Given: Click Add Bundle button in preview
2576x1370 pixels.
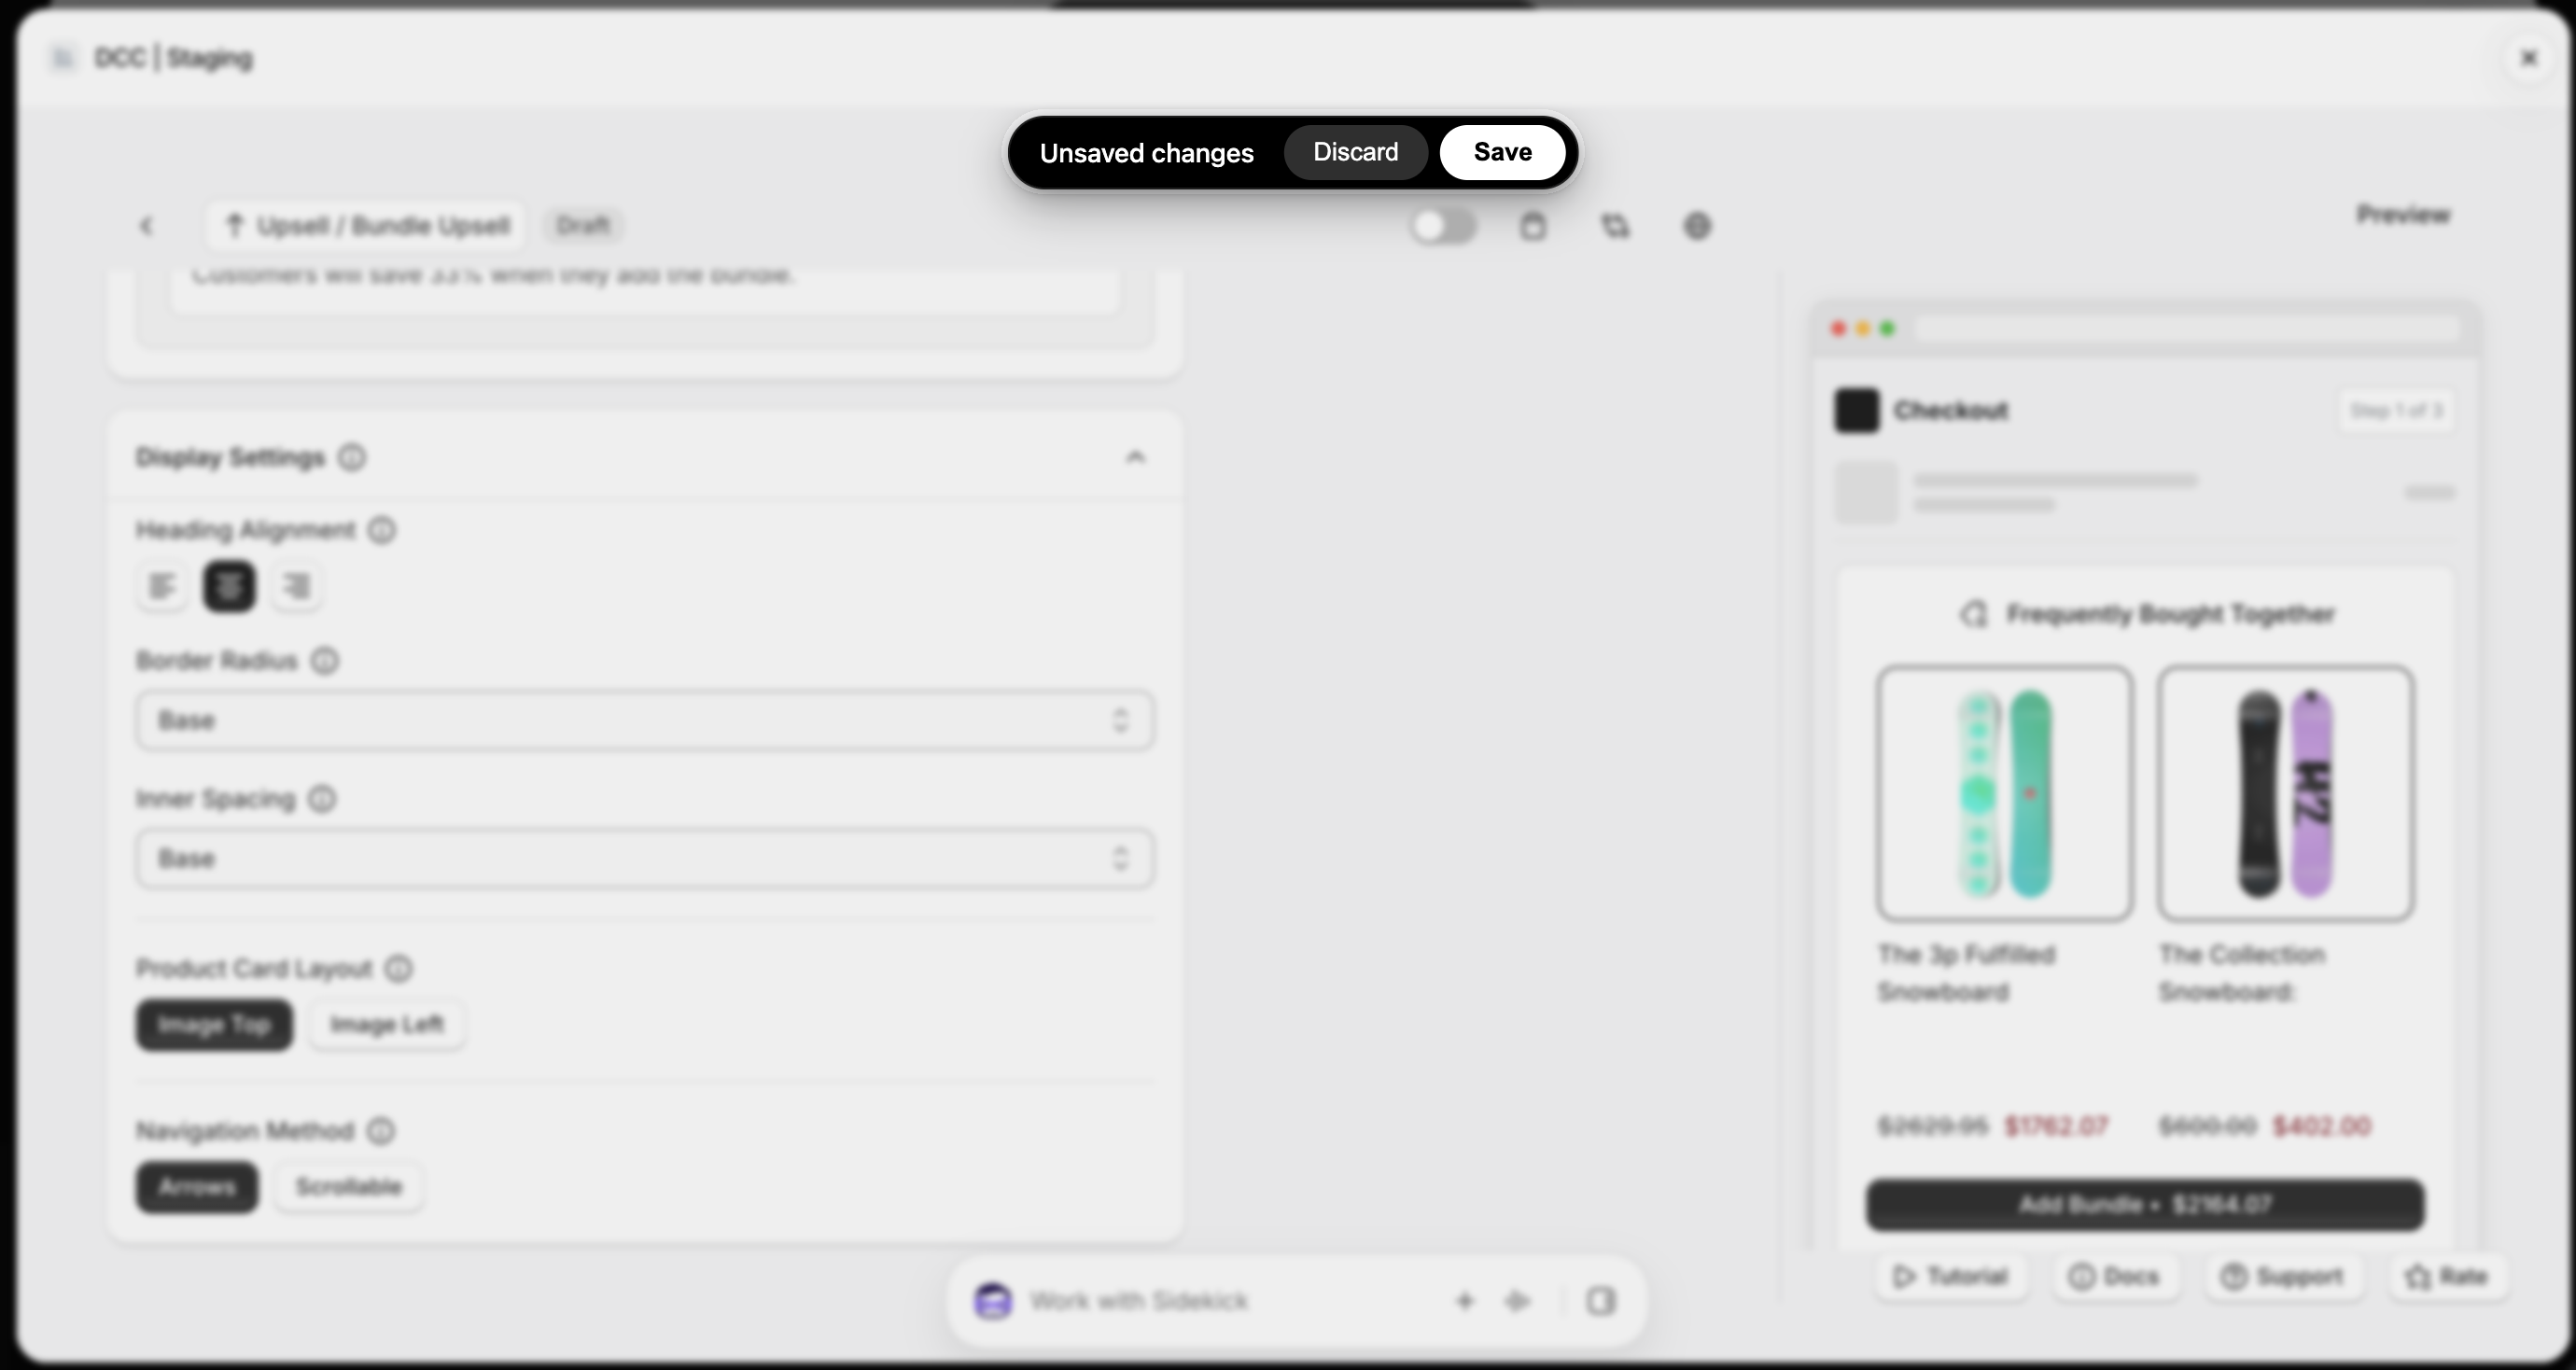Looking at the screenshot, I should (2145, 1205).
